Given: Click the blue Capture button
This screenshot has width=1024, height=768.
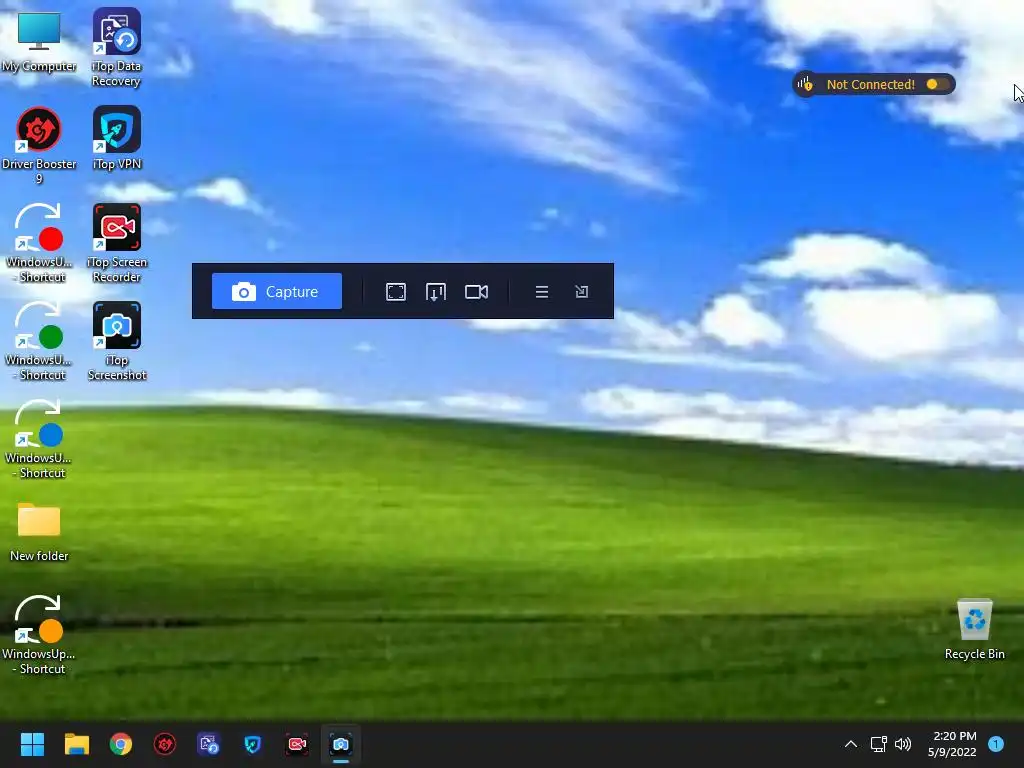Looking at the screenshot, I should [x=277, y=291].
